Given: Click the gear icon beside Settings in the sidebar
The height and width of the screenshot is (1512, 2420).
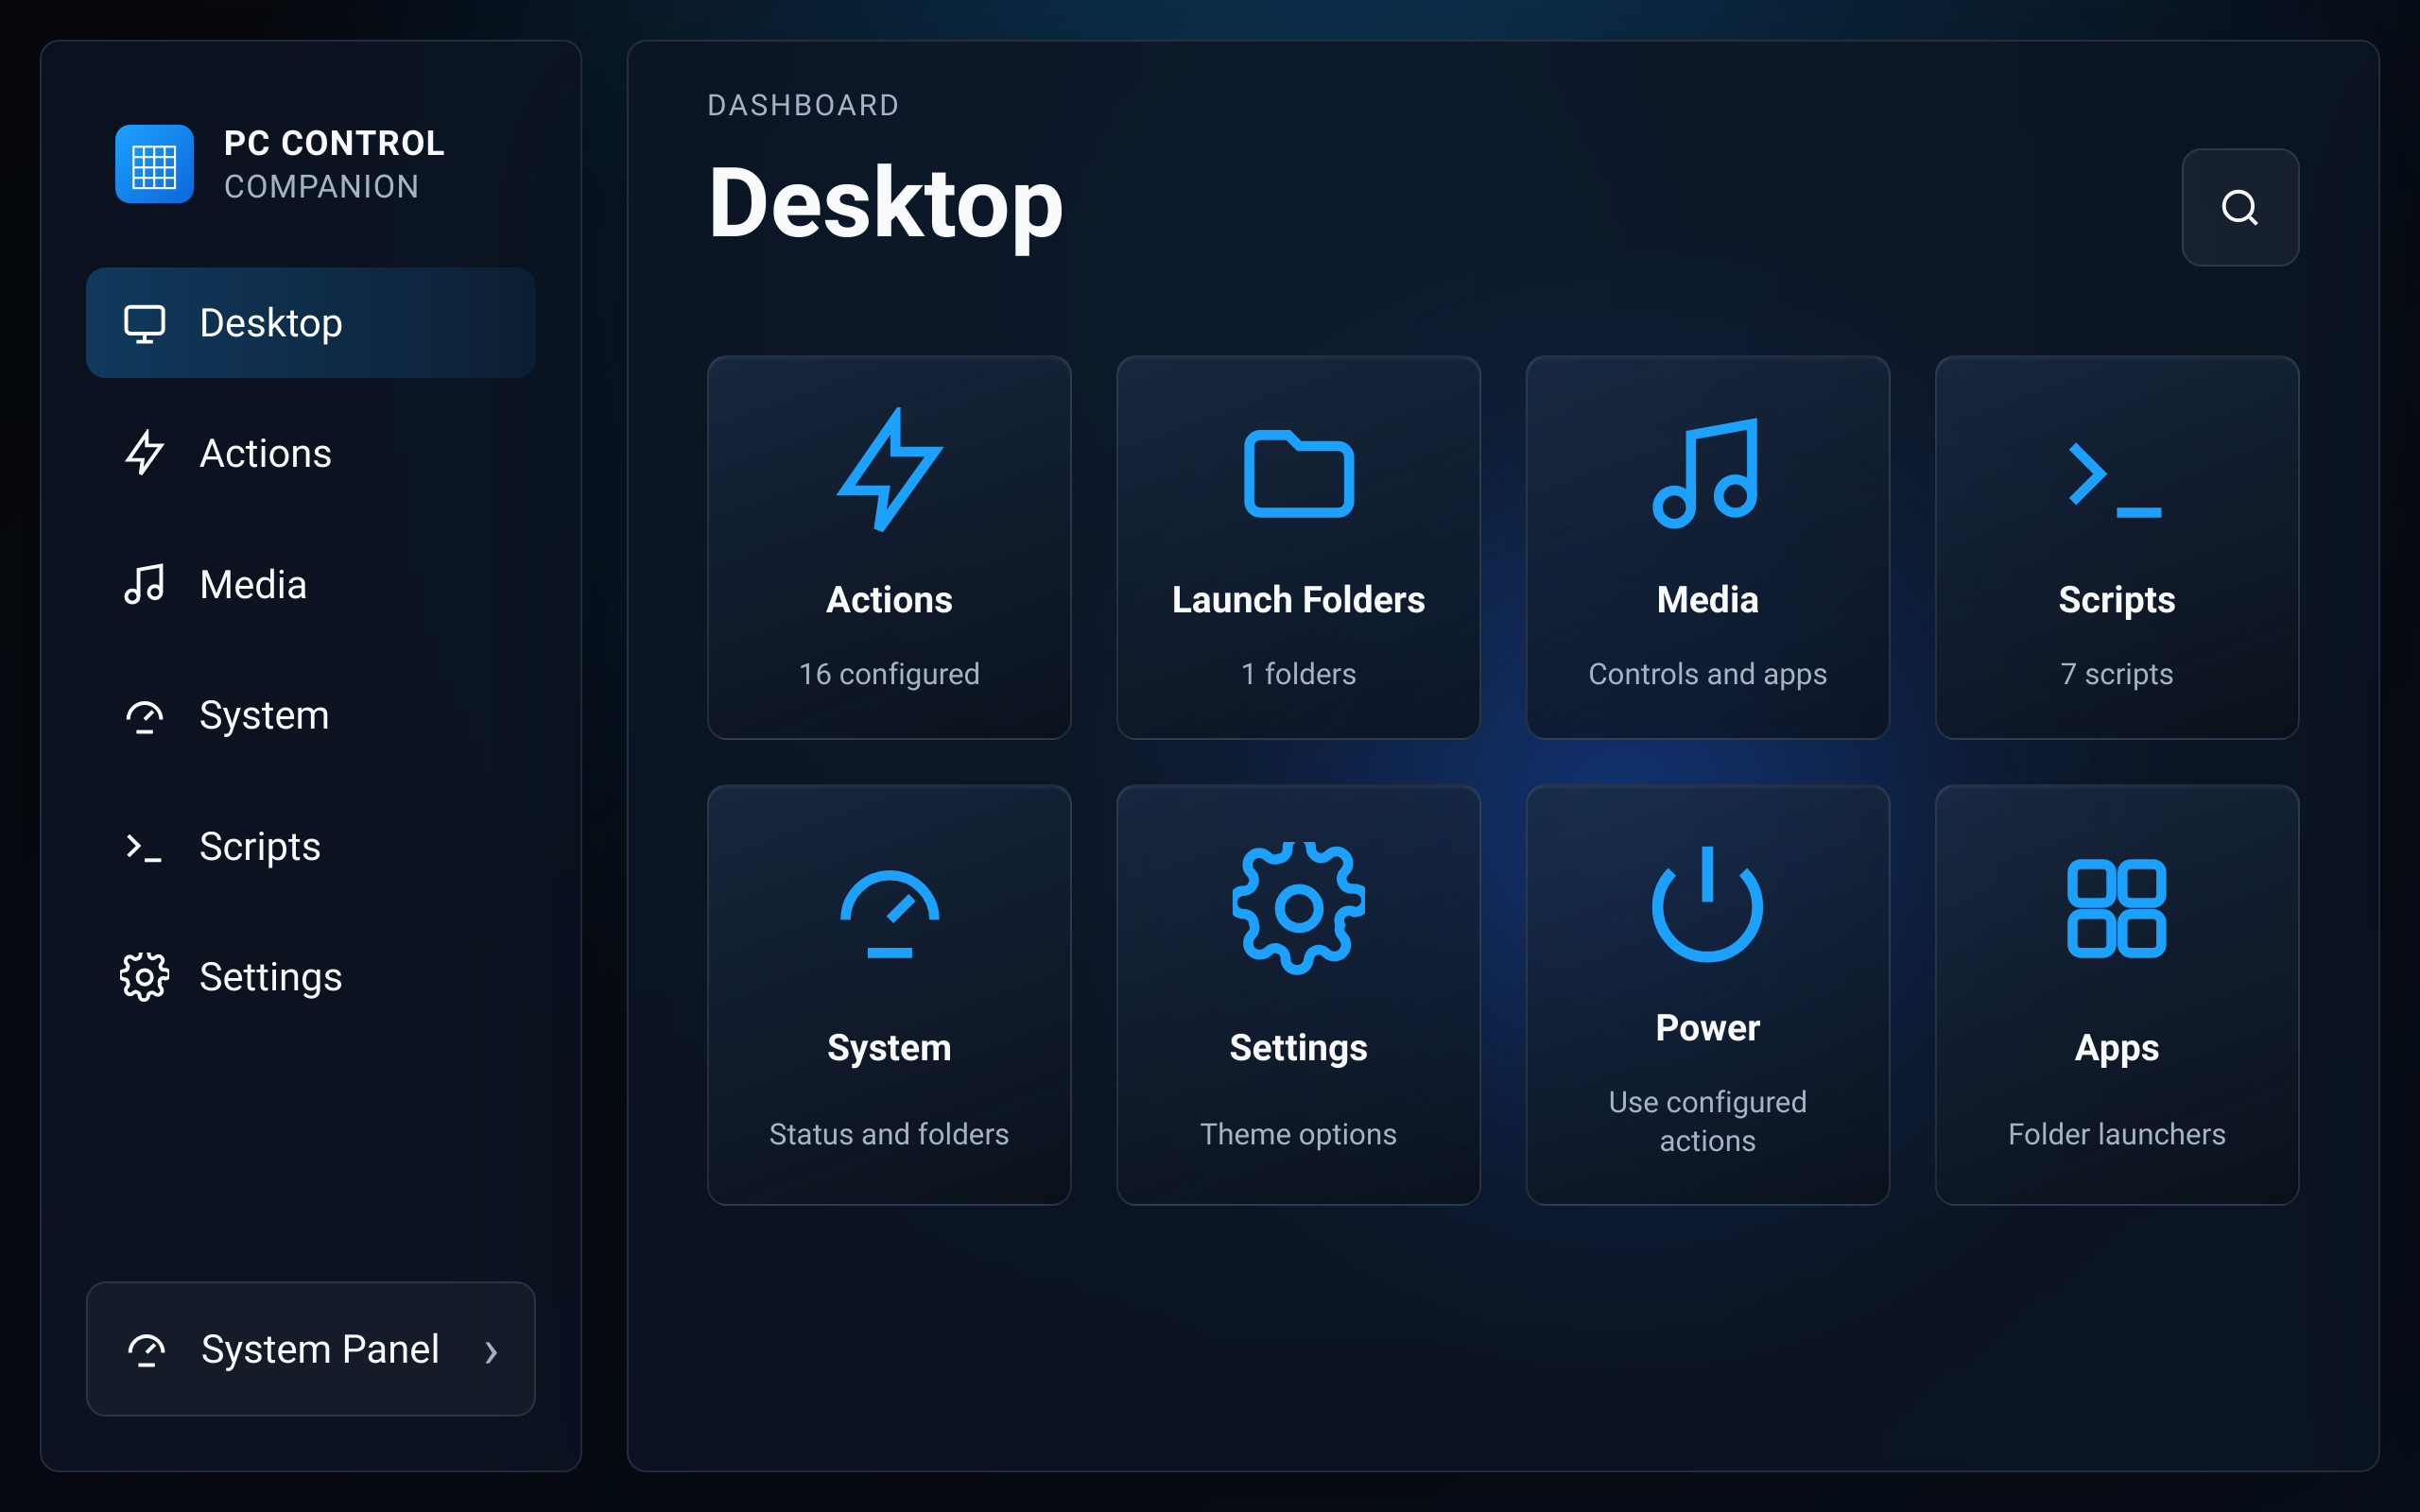Looking at the screenshot, I should (x=144, y=977).
